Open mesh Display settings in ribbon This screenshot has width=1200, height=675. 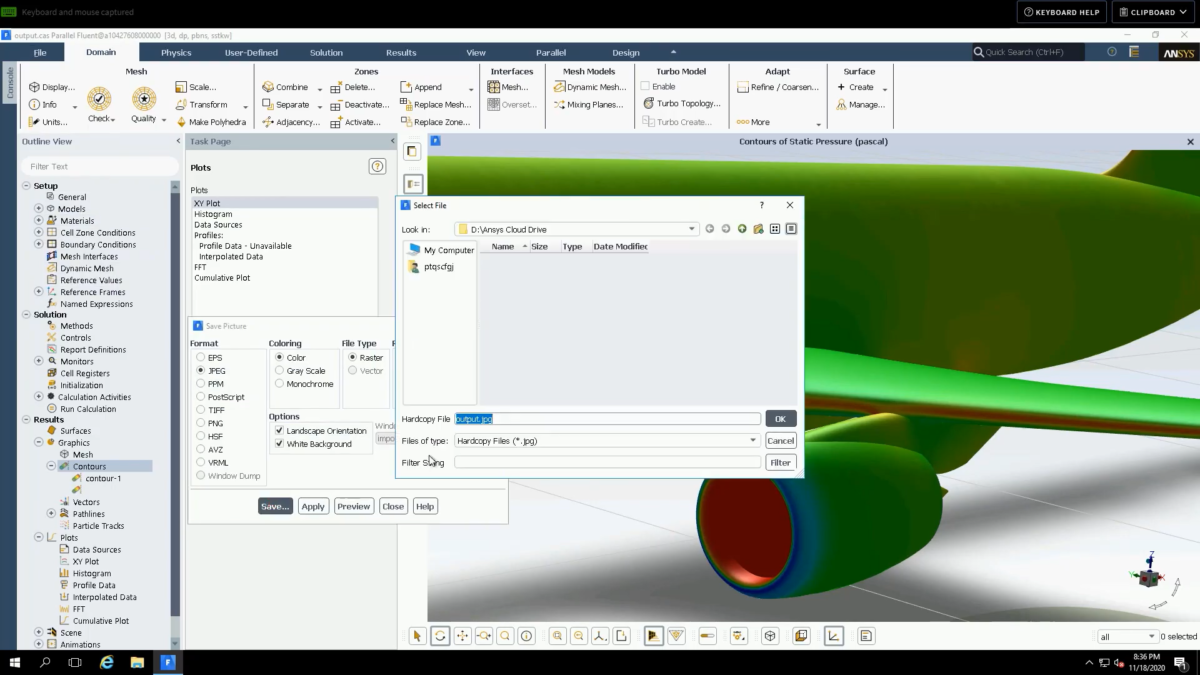(52, 87)
